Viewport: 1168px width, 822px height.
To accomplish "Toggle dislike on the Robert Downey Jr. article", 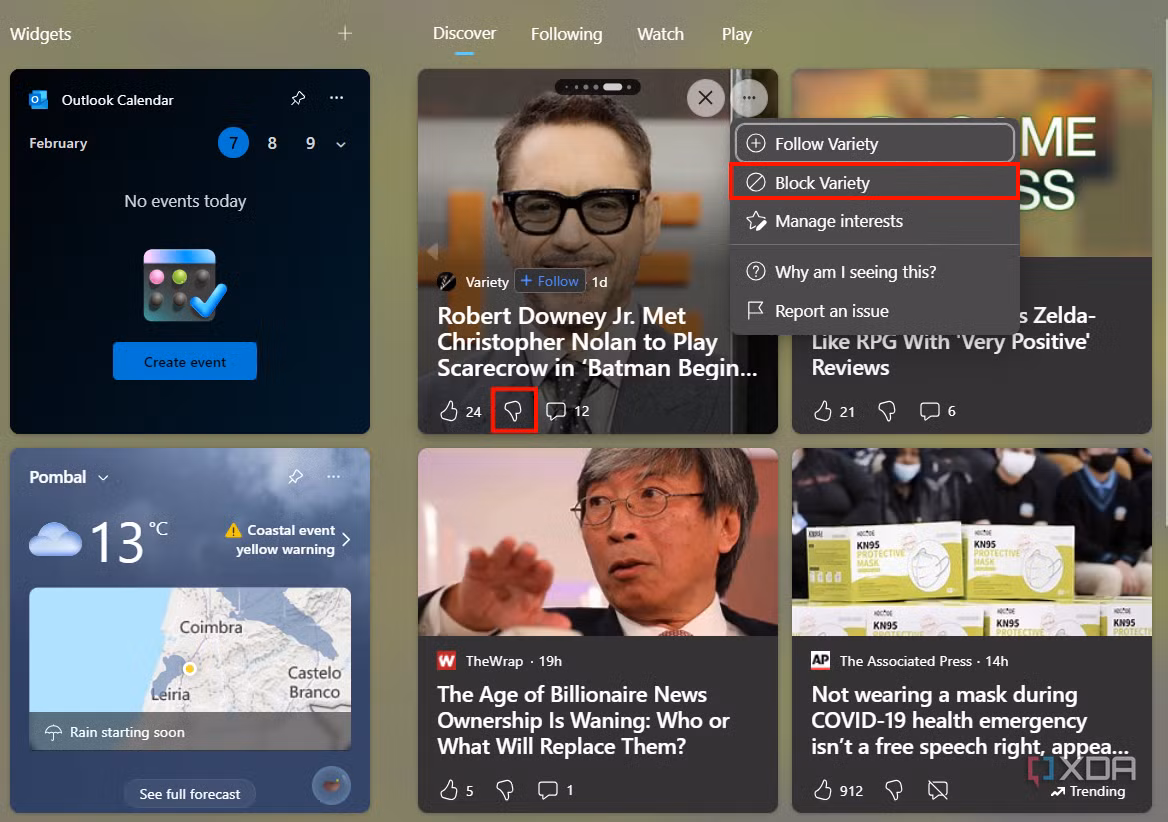I will tap(513, 411).
